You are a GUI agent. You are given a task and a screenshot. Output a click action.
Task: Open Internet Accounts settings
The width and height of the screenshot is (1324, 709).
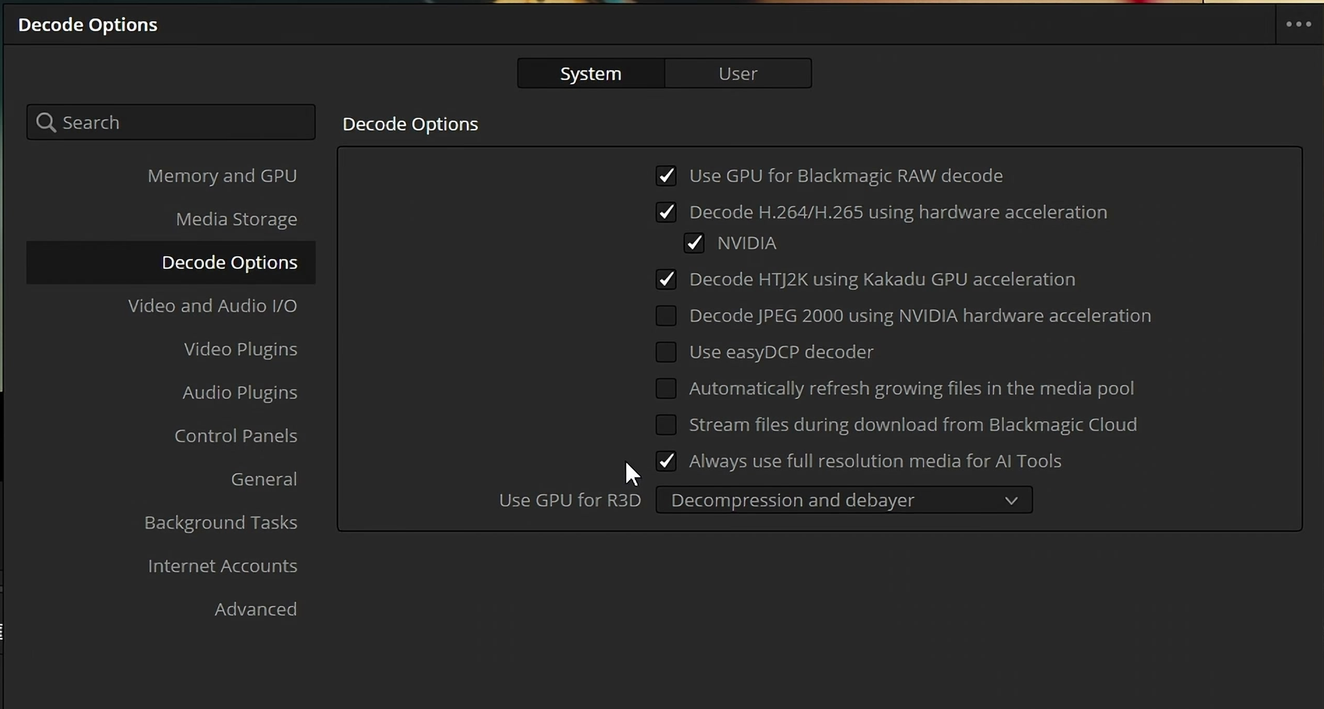pyautogui.click(x=223, y=566)
